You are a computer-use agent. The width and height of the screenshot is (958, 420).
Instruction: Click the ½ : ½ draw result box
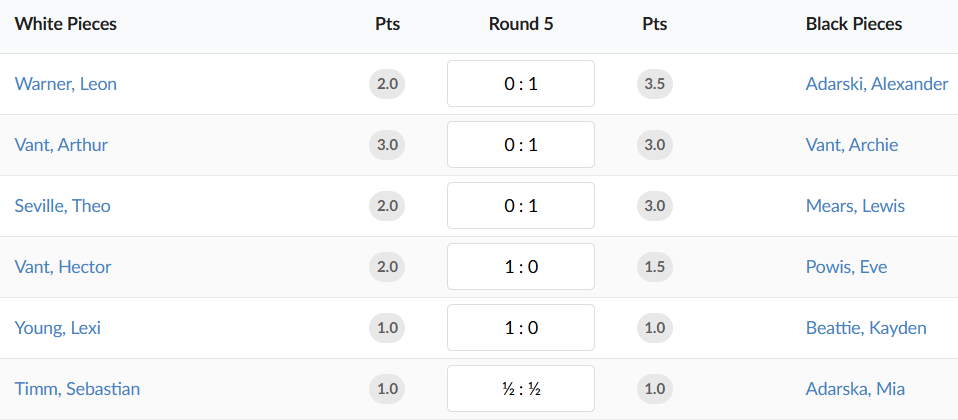click(520, 389)
